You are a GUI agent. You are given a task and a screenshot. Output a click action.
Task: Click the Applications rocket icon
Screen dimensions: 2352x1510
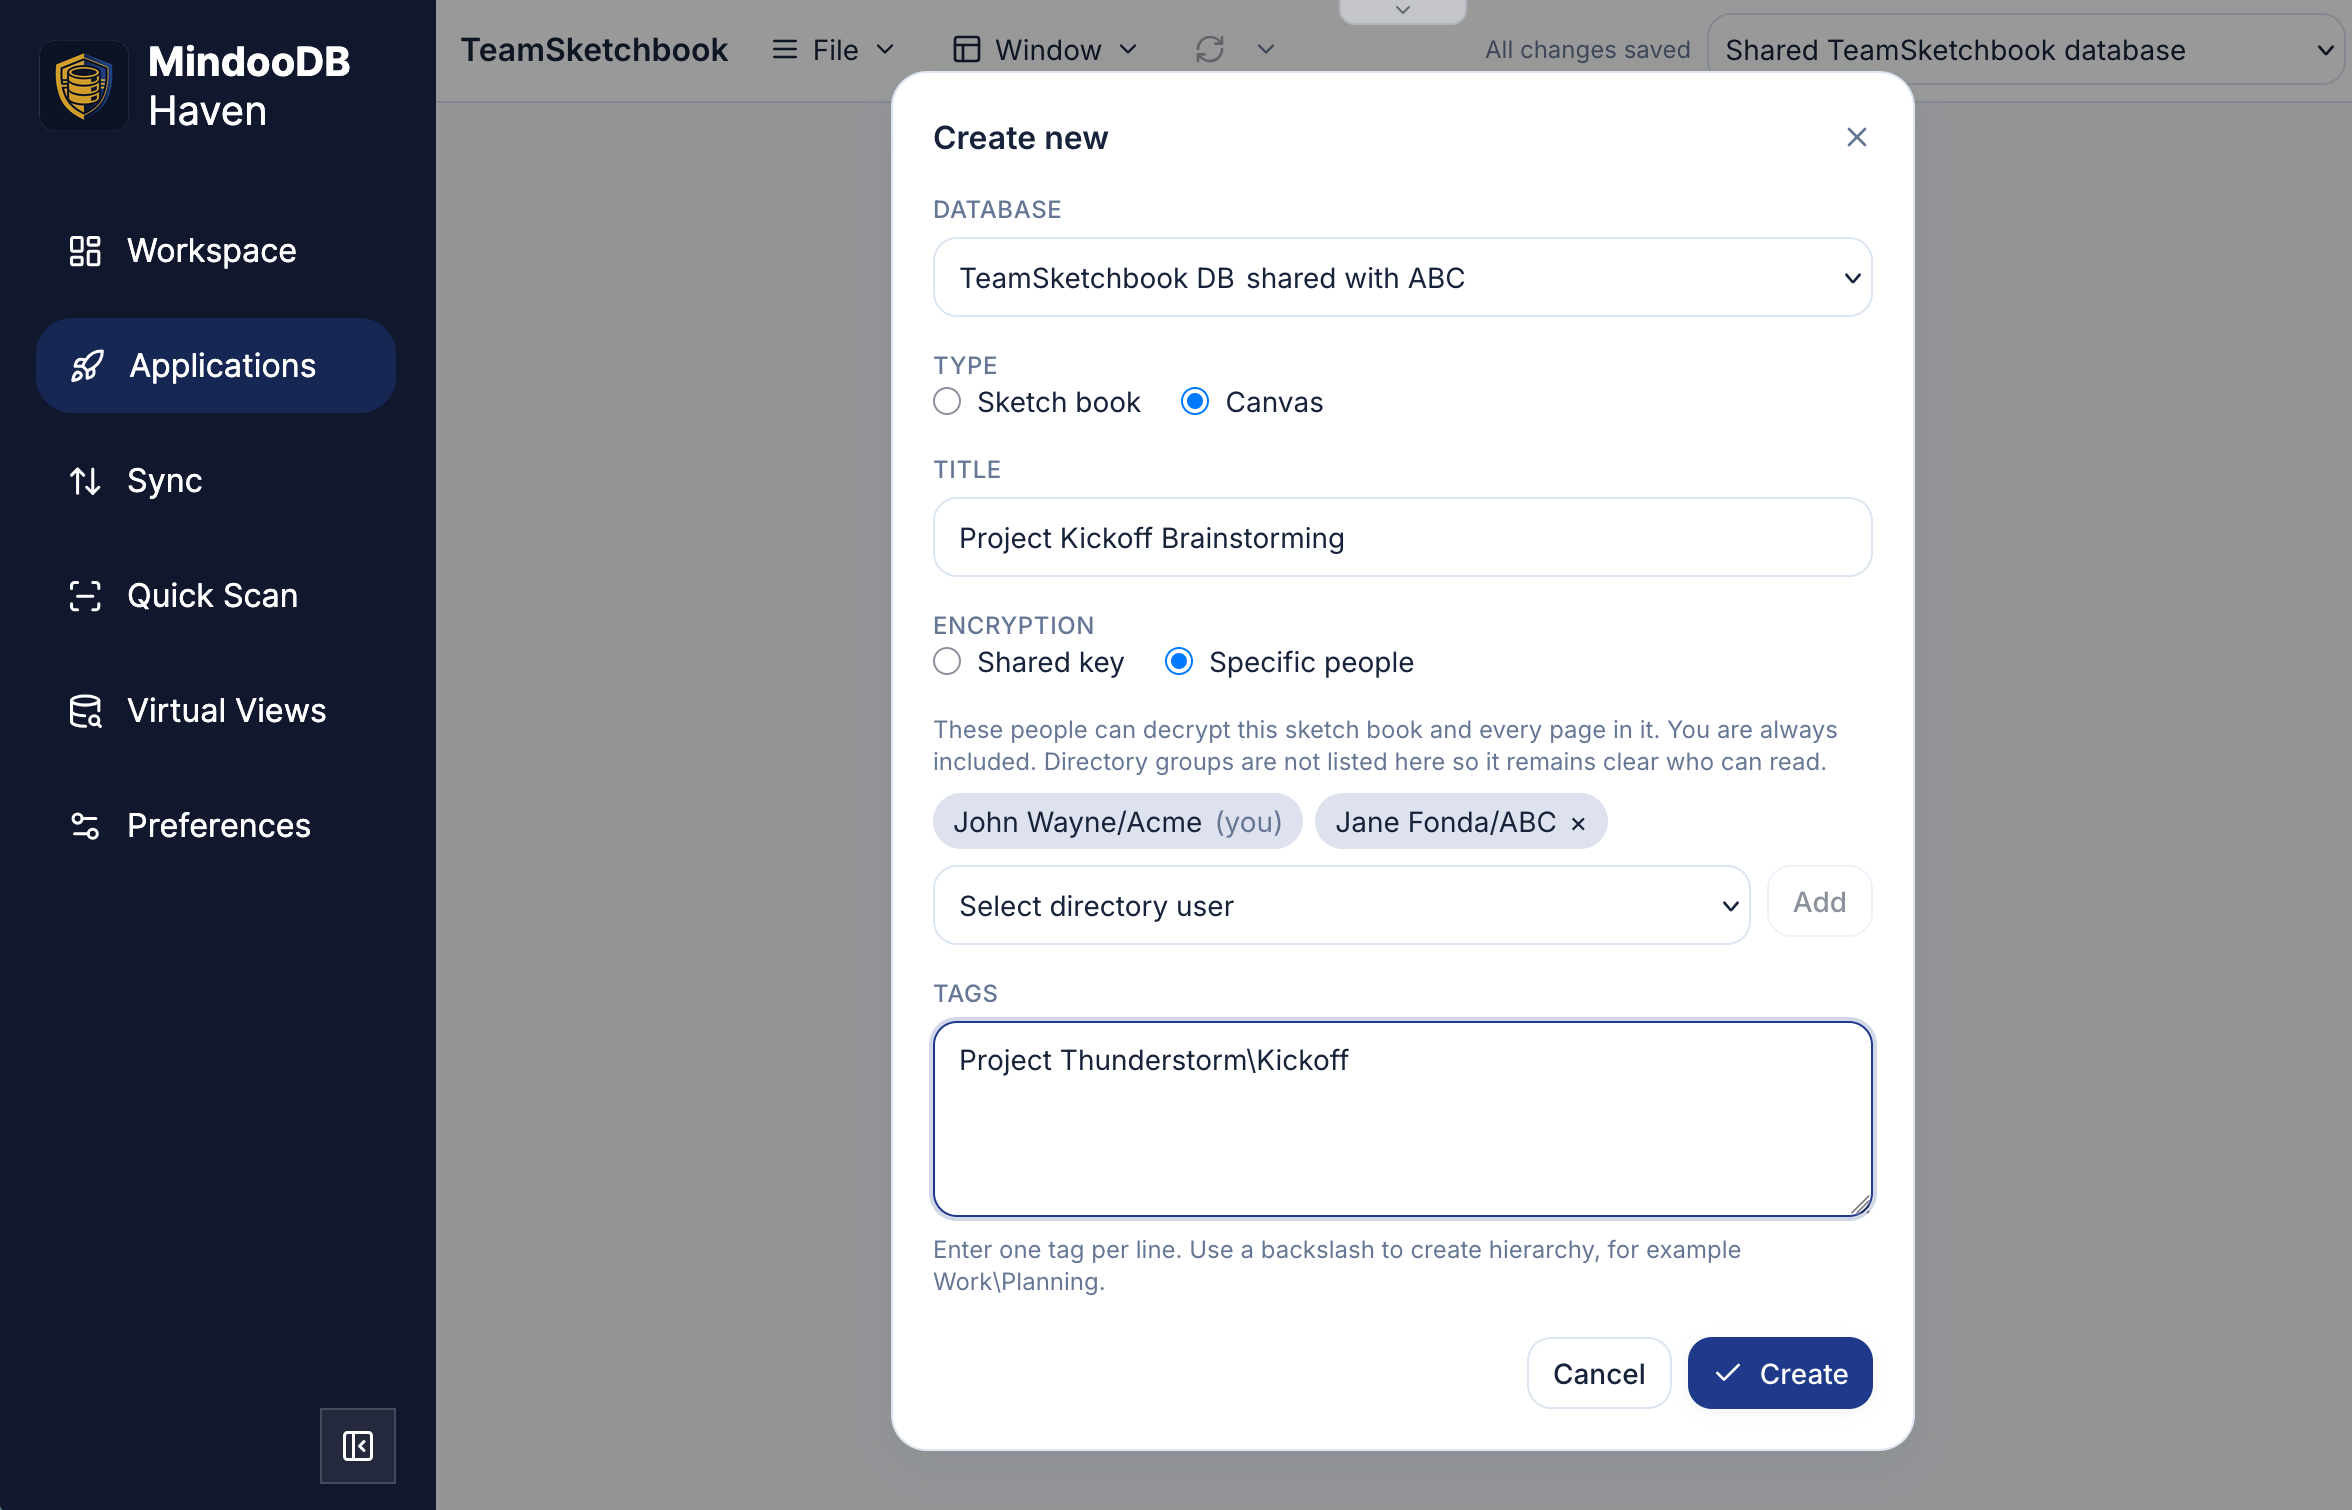point(87,366)
